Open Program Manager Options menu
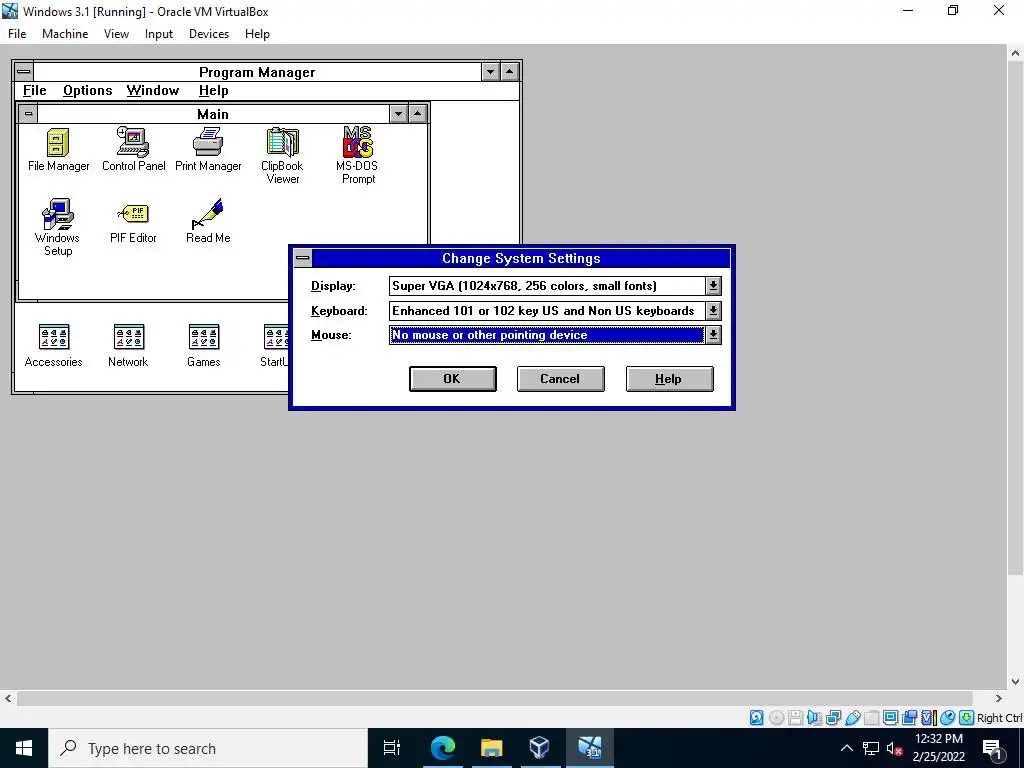This screenshot has width=1024, height=768. point(88,91)
